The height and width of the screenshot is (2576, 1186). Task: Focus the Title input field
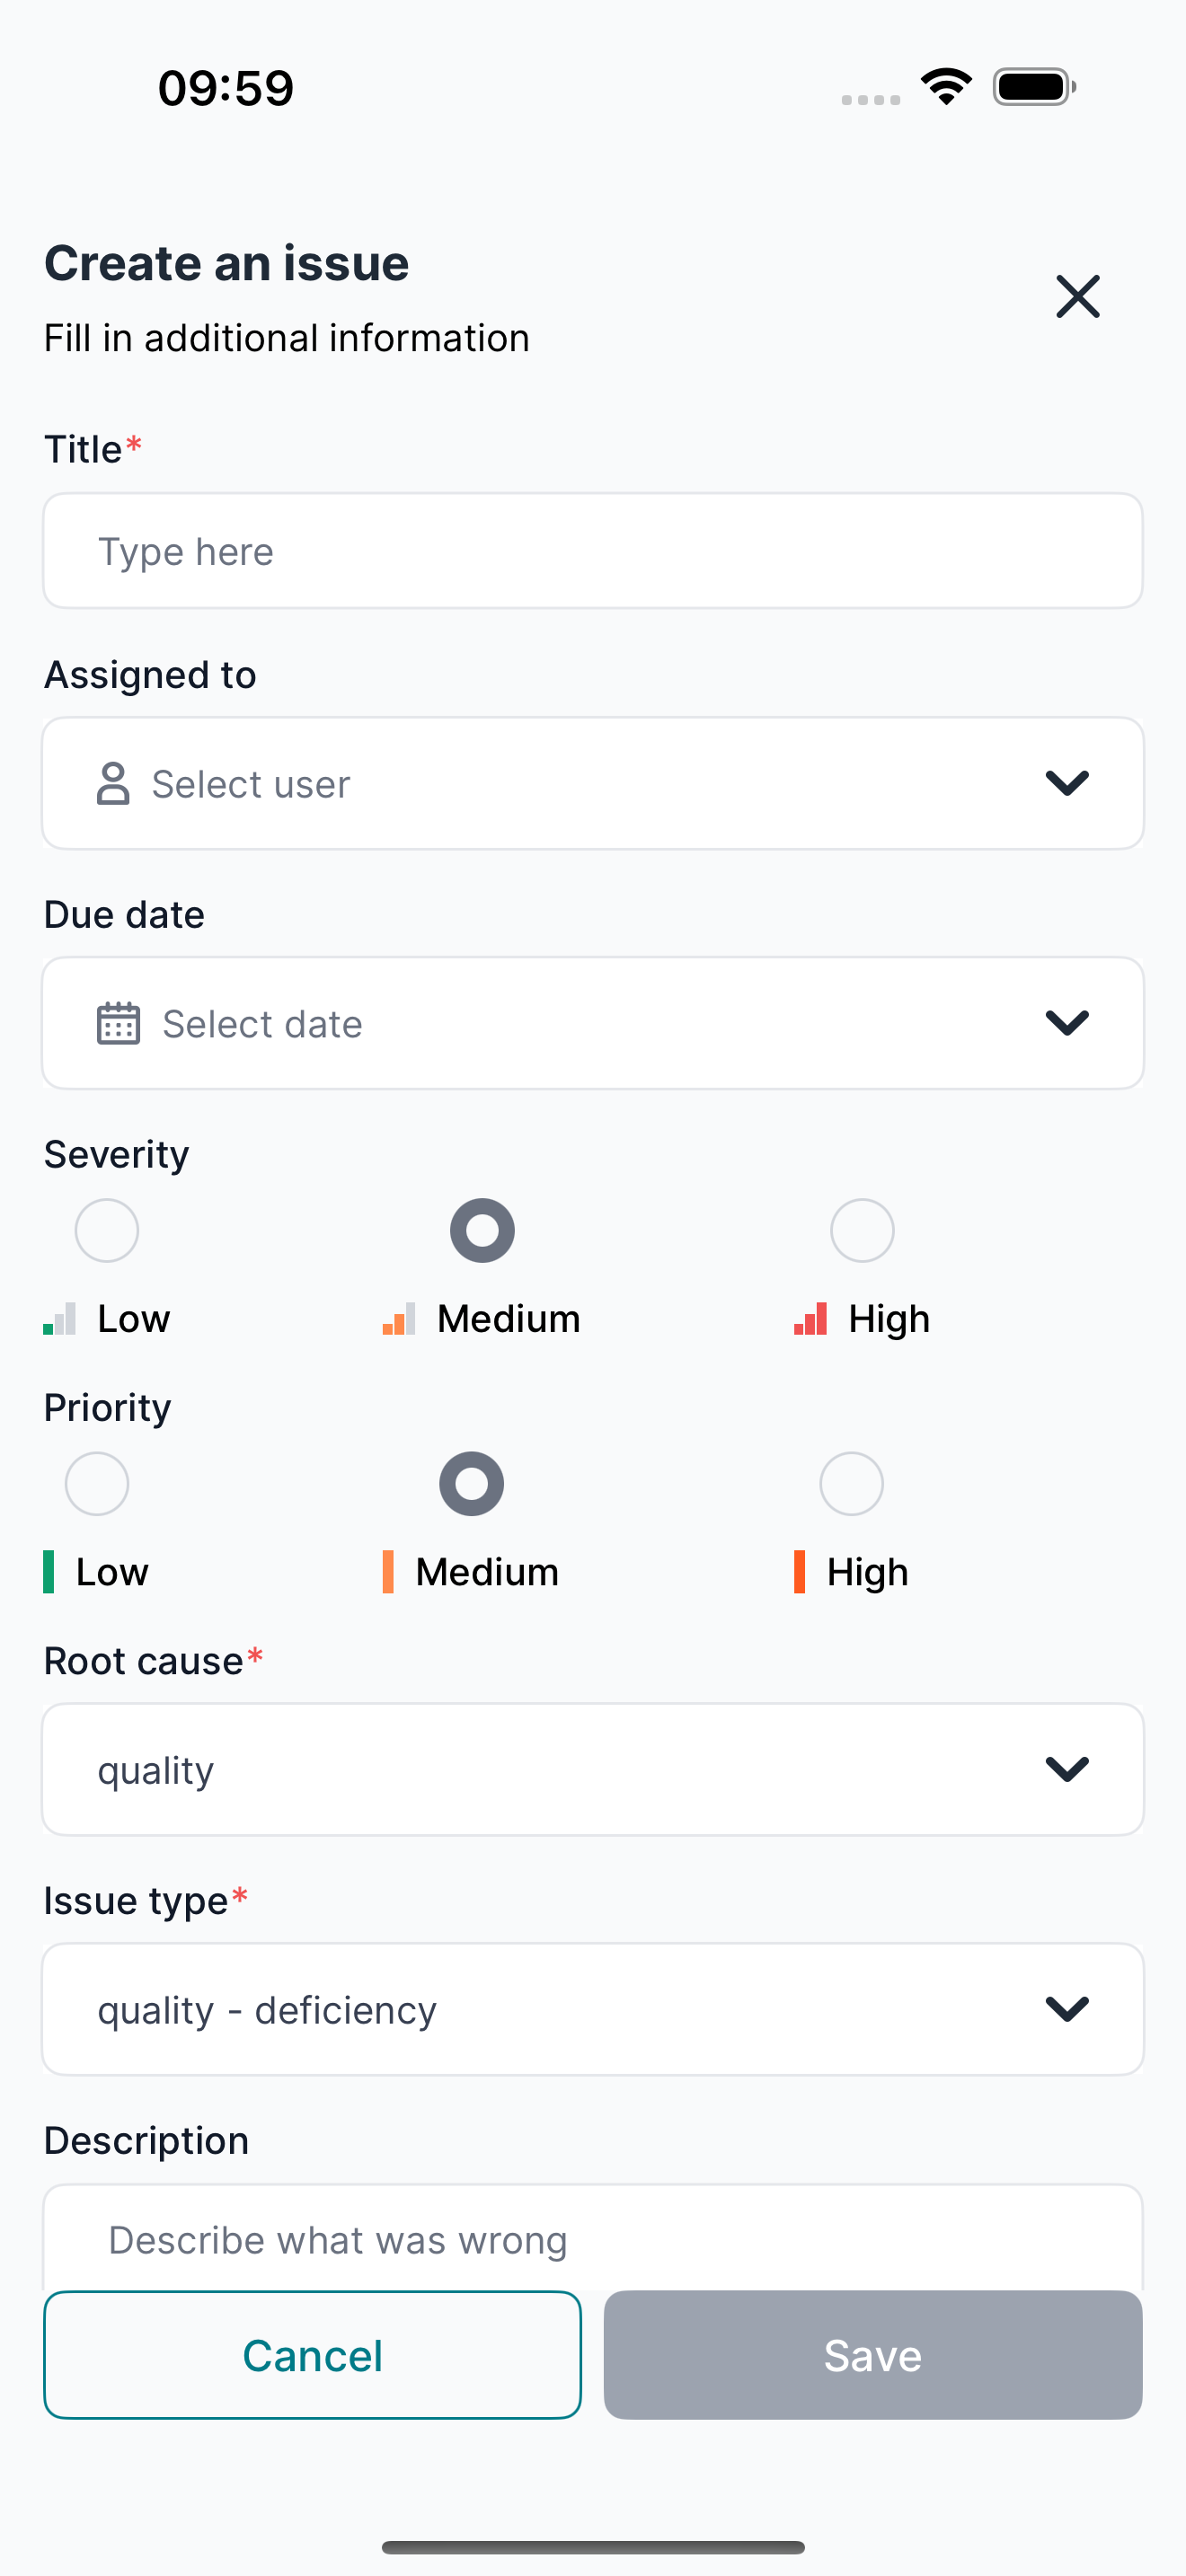click(593, 550)
